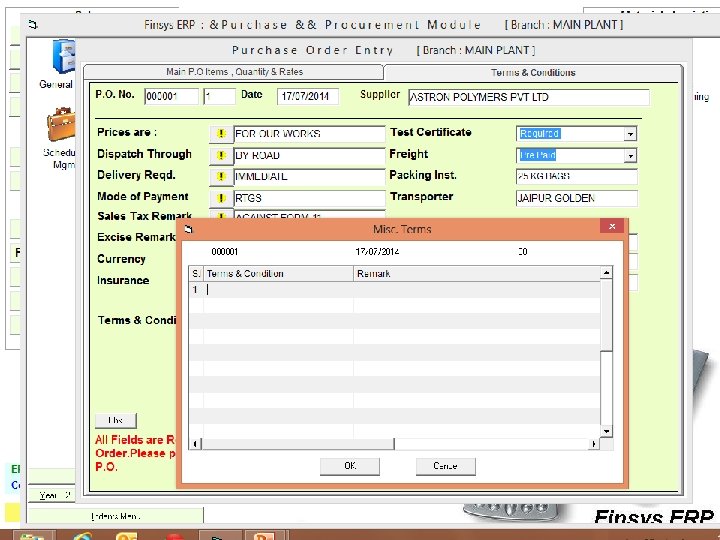This screenshot has height=540, width=720.
Task: Click lookup button beside Prices are field
Action: tap(221, 134)
